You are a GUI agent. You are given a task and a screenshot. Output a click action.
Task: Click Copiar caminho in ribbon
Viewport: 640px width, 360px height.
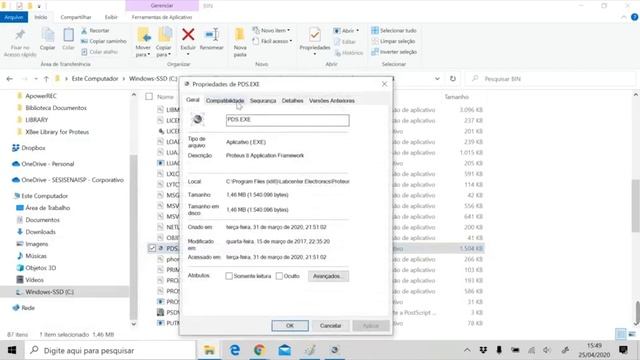[104, 41]
